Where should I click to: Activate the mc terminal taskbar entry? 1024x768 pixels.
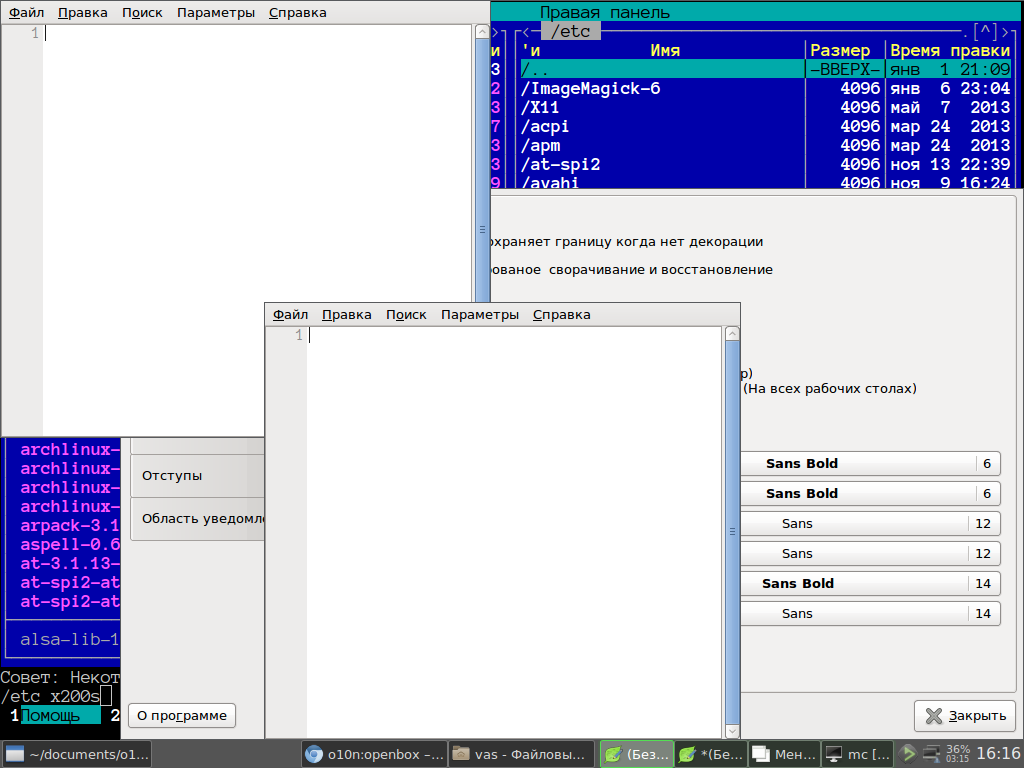858,754
